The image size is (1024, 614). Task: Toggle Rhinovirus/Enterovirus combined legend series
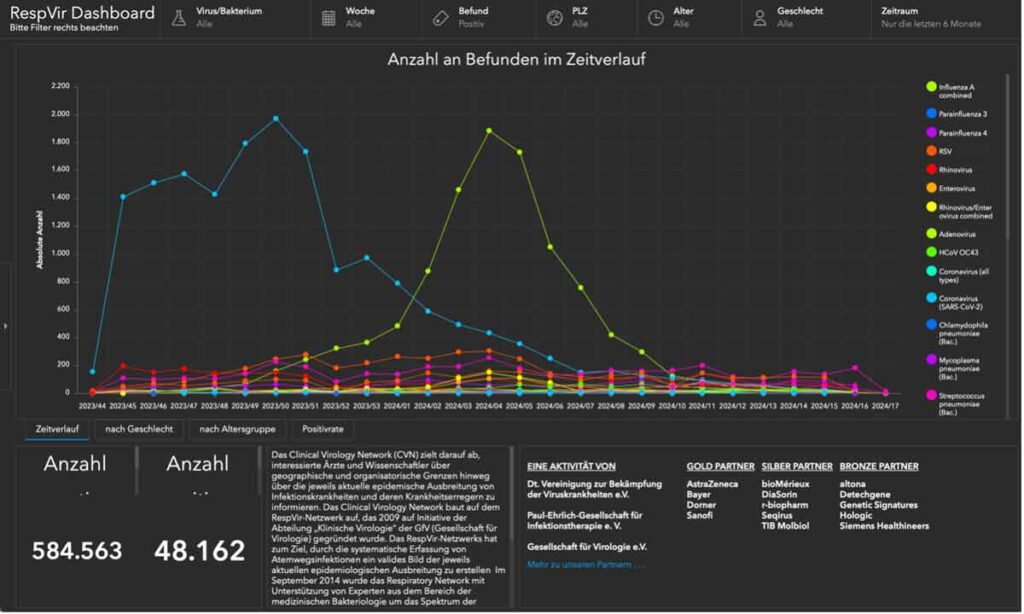pyautogui.click(x=959, y=211)
